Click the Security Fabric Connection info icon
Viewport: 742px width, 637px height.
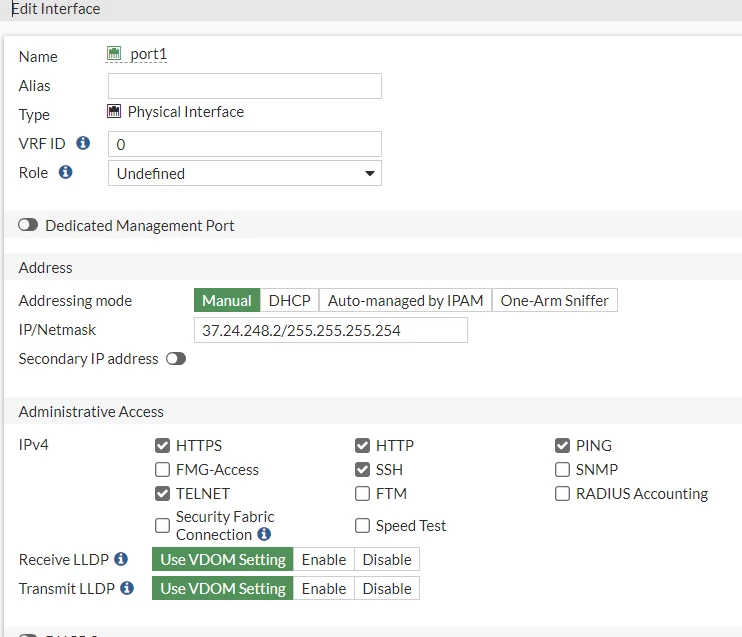(x=264, y=534)
